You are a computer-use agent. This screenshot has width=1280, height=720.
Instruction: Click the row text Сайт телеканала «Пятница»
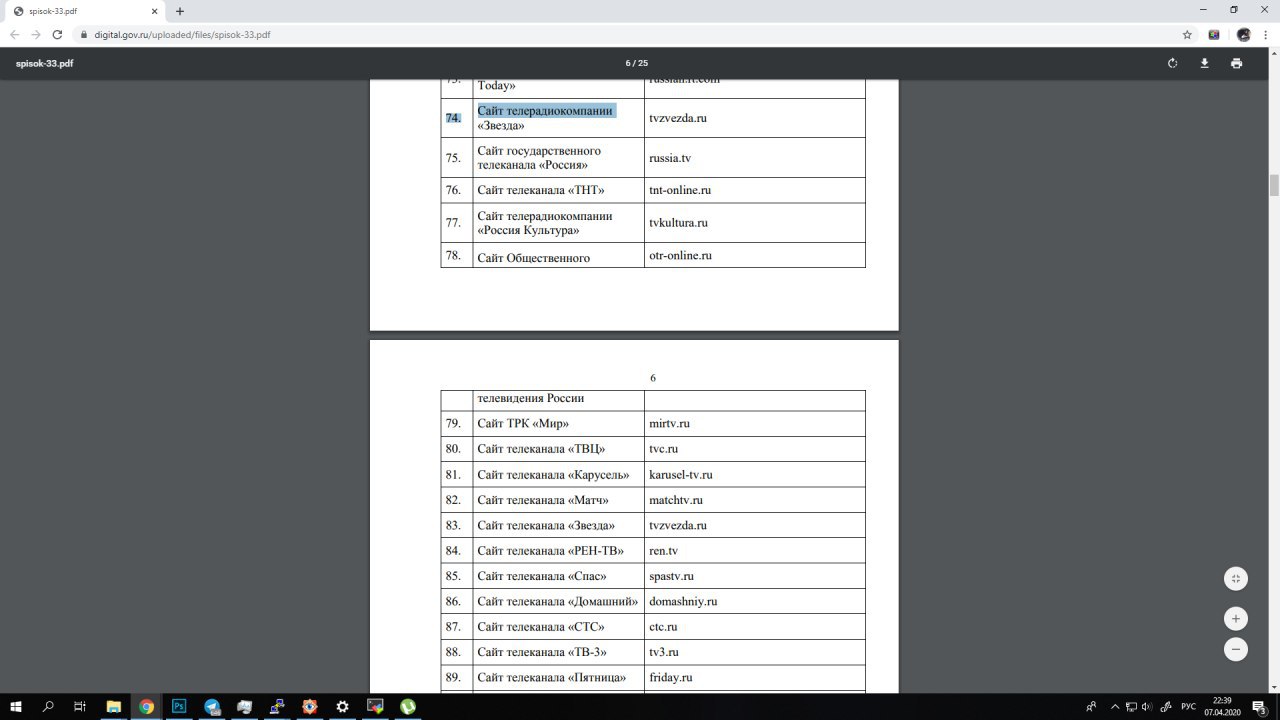(552, 678)
